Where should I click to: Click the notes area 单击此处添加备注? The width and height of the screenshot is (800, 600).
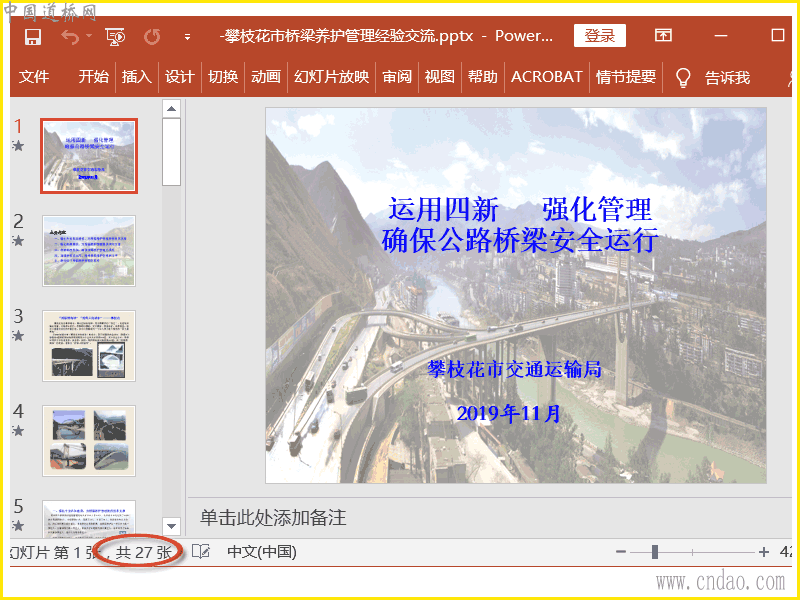(273, 518)
